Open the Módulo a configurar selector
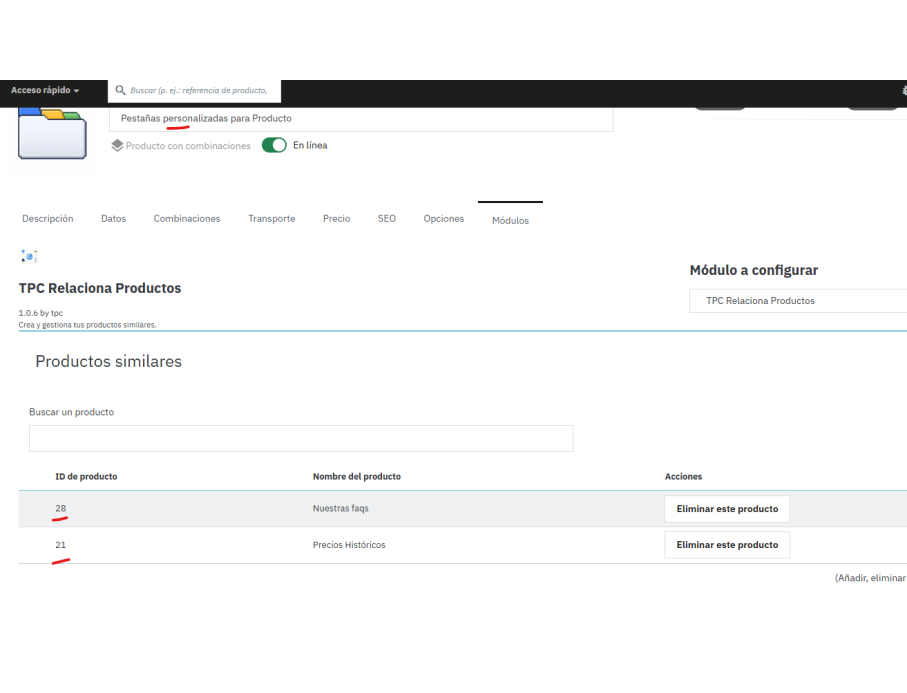907x693 pixels. tap(798, 301)
